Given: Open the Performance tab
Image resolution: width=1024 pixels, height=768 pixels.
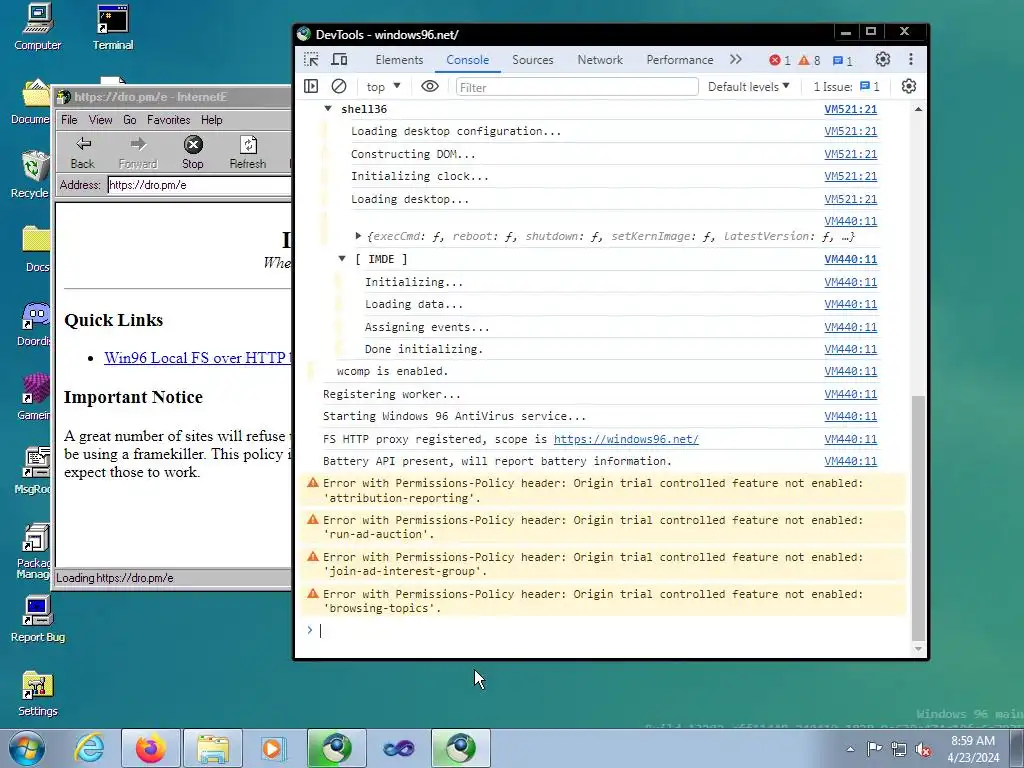Looking at the screenshot, I should click(x=680, y=59).
